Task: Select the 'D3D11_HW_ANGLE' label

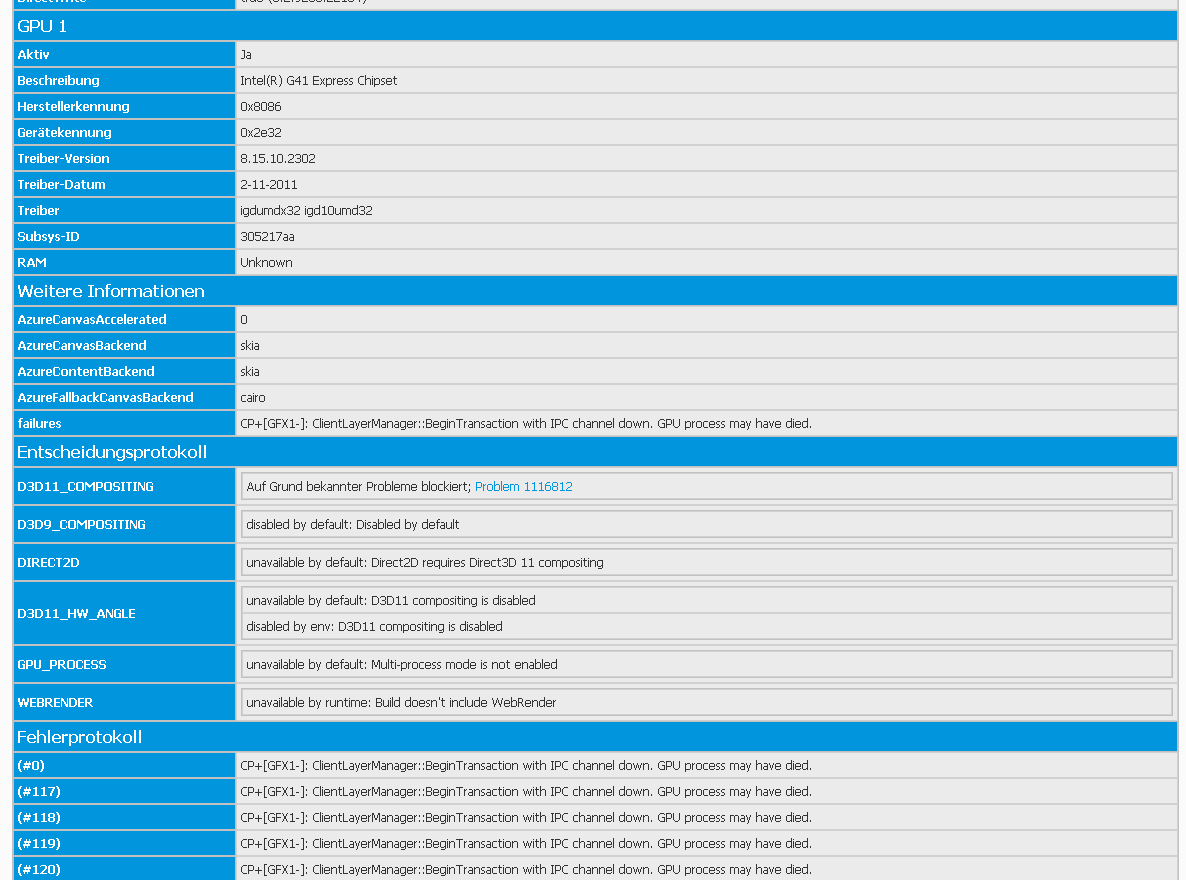Action: [x=76, y=614]
